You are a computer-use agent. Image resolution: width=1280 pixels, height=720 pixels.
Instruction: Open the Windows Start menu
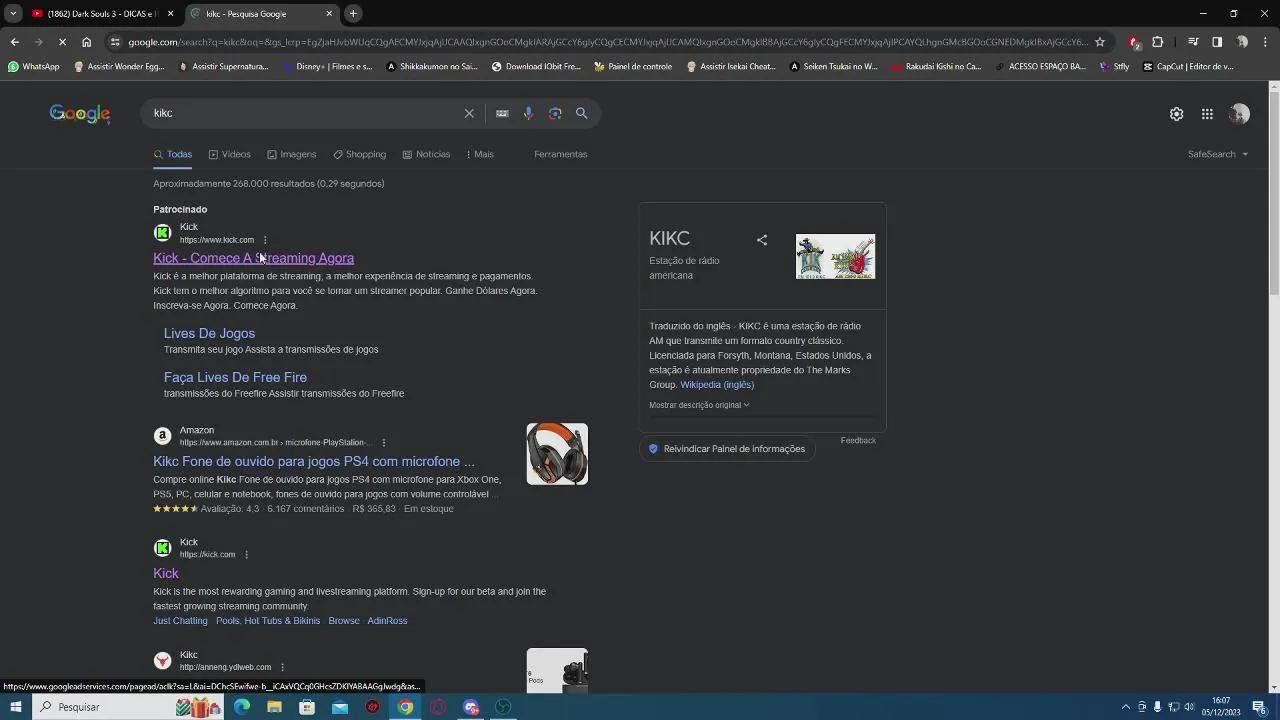15,707
